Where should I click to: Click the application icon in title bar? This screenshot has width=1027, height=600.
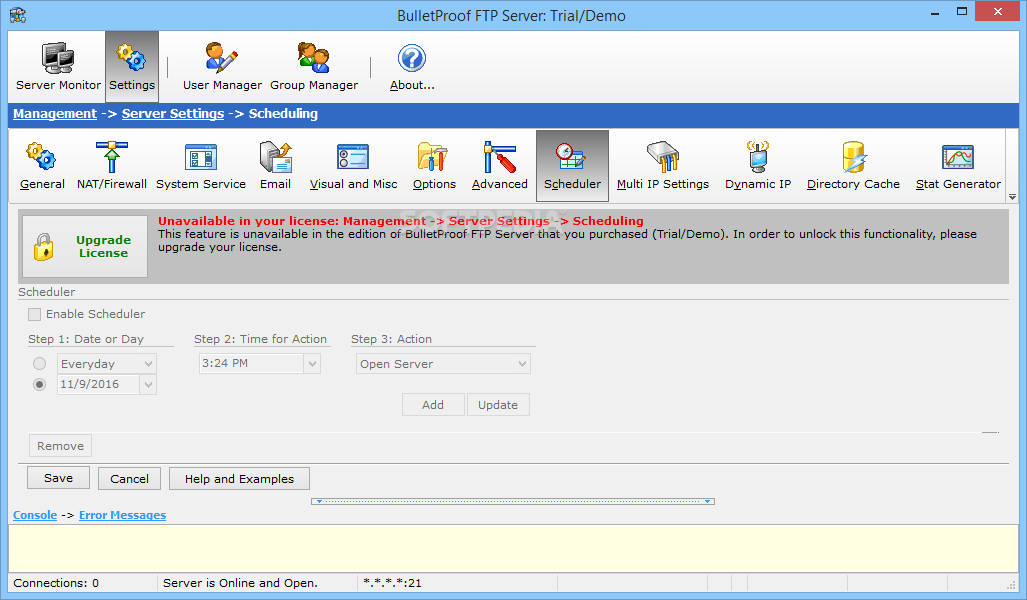point(18,14)
